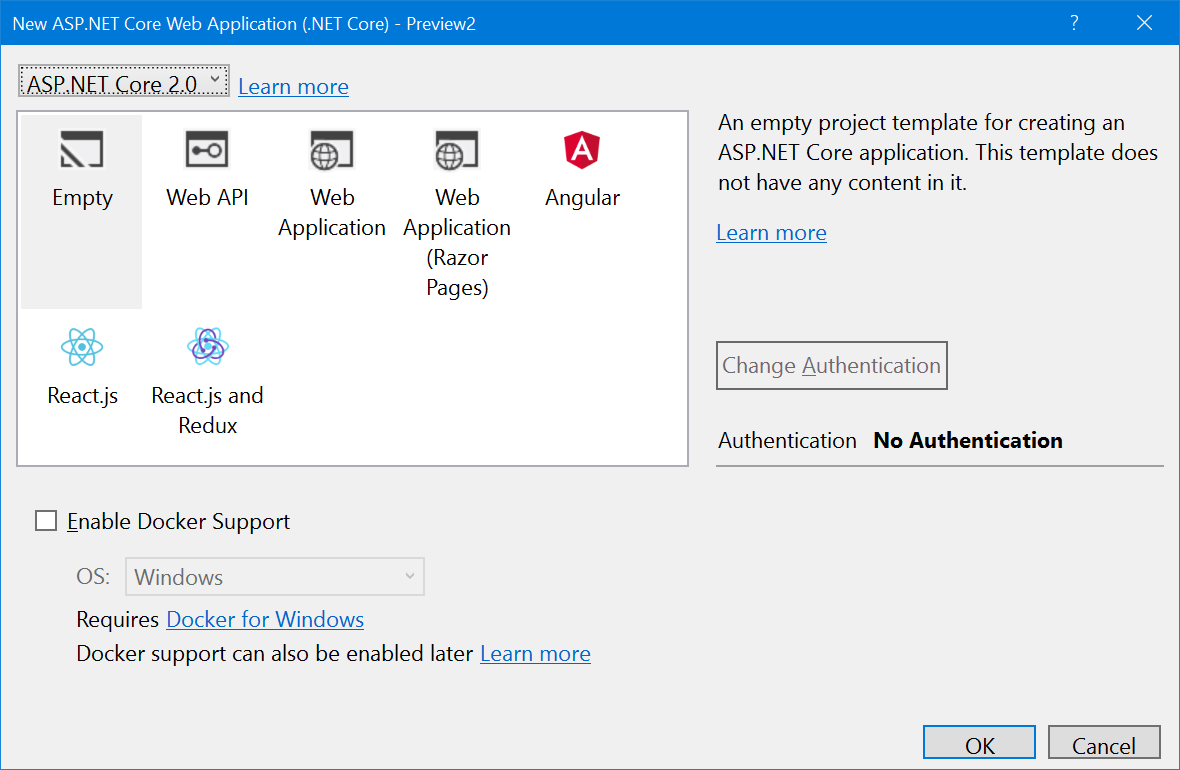The height and width of the screenshot is (770, 1180).
Task: Choose the Web API template icon
Action: (207, 150)
